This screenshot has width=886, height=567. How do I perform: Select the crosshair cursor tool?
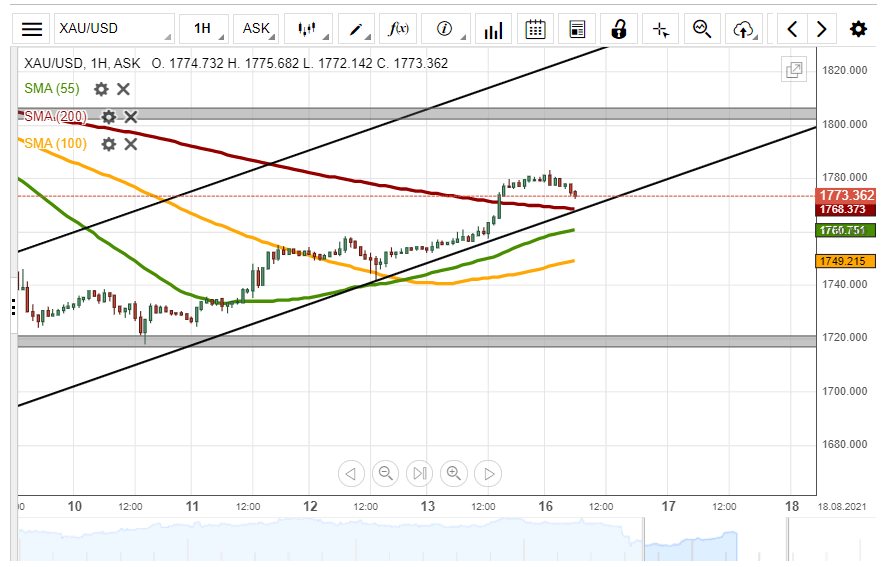[x=661, y=29]
